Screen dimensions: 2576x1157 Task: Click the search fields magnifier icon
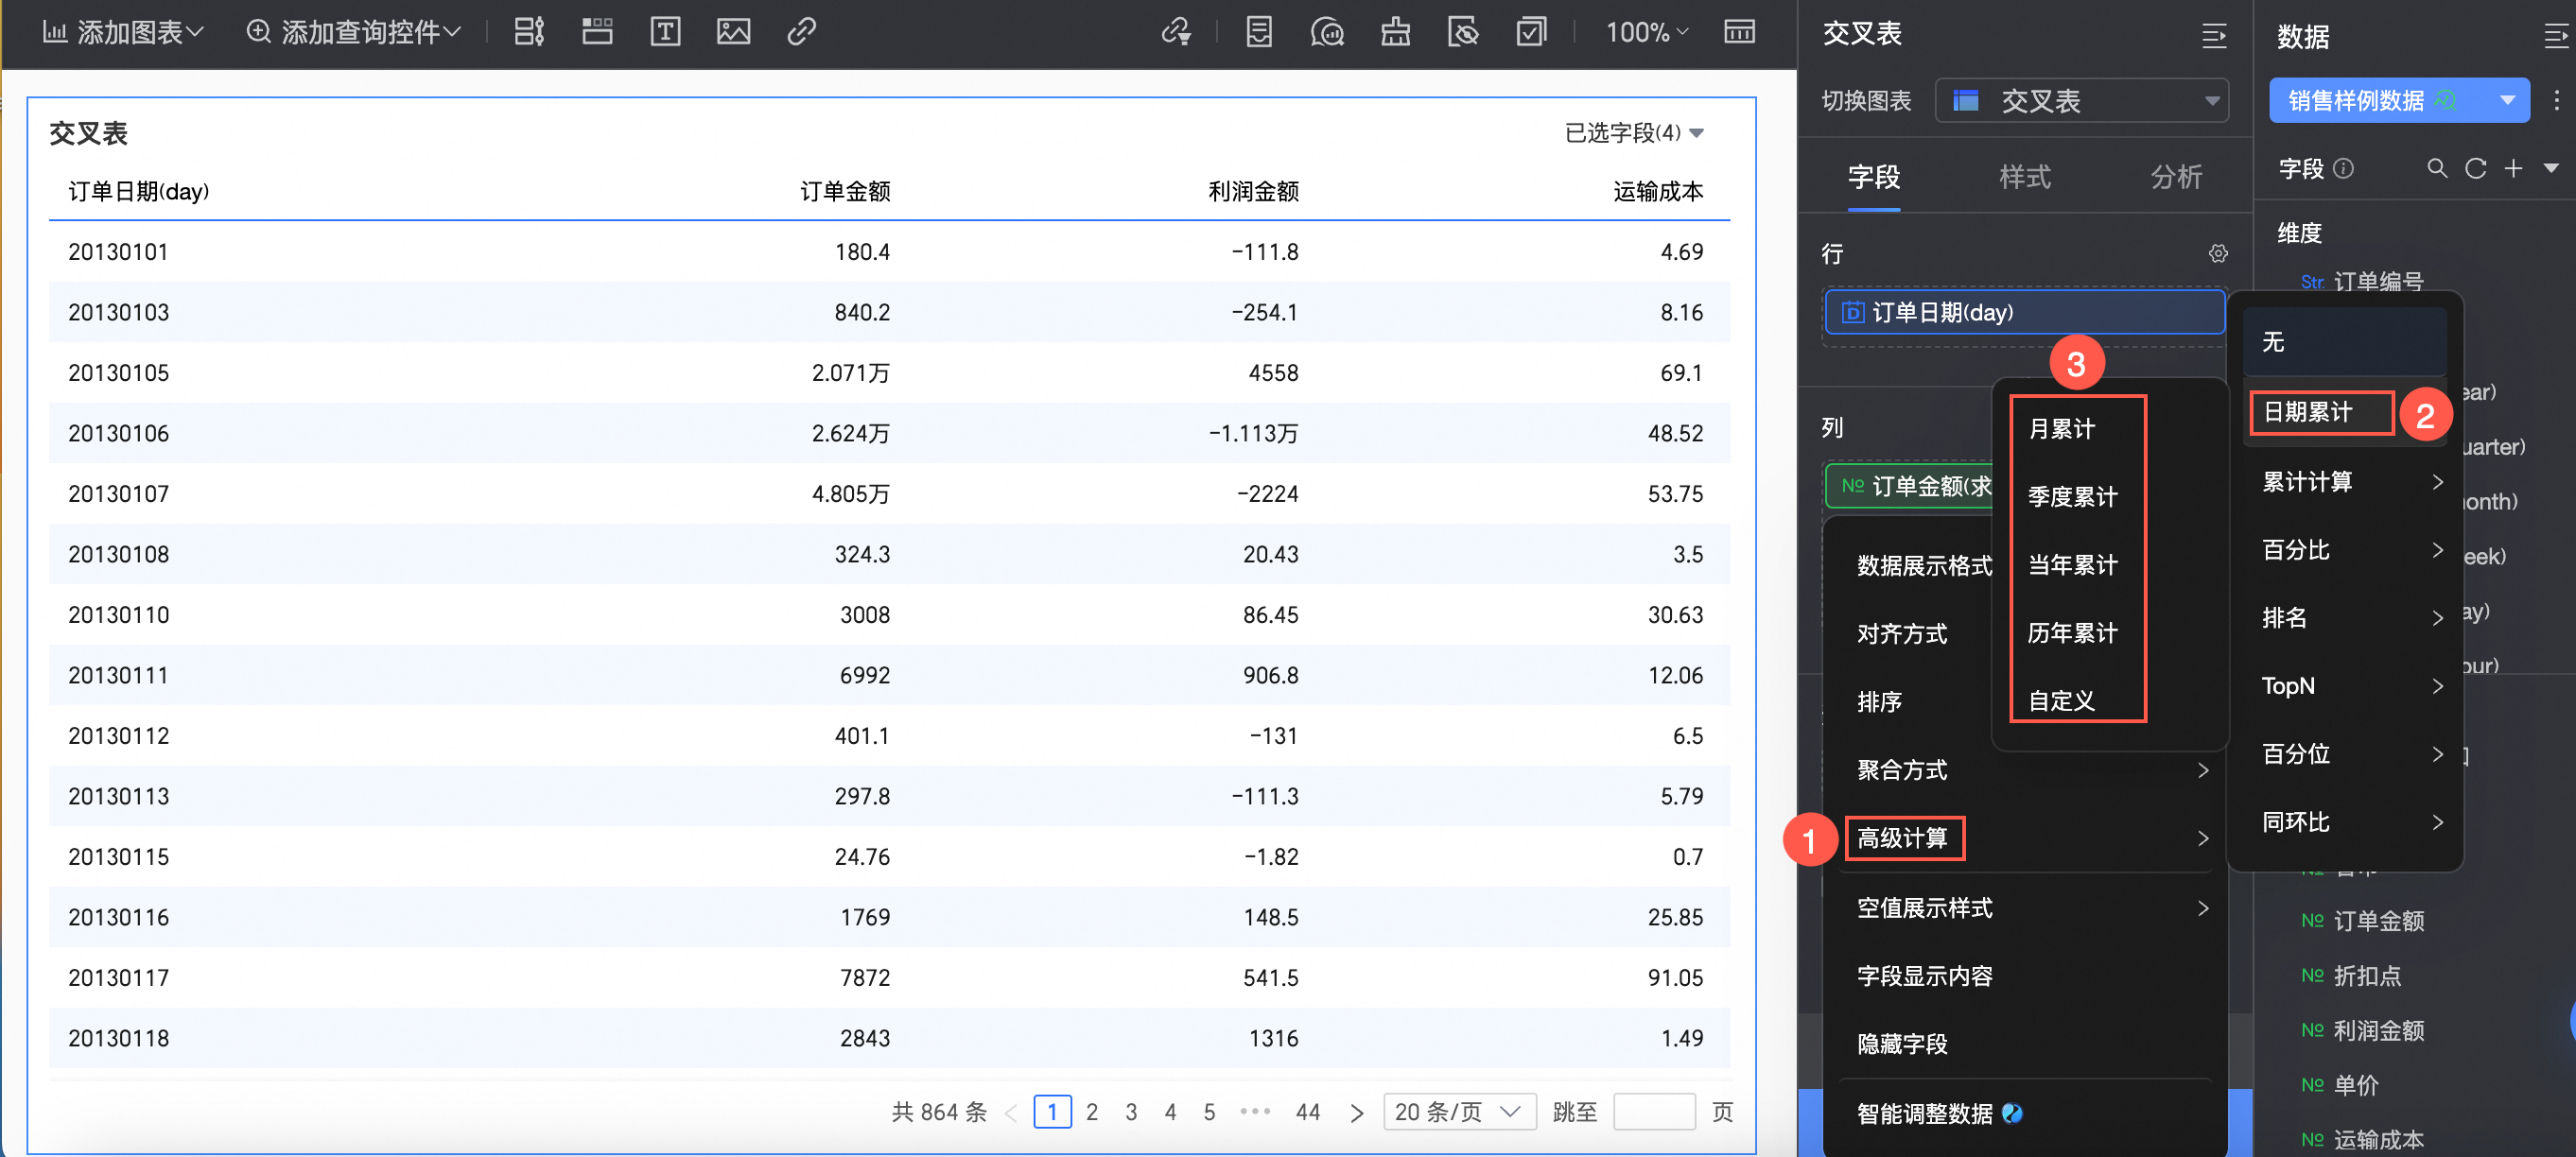coord(2437,169)
